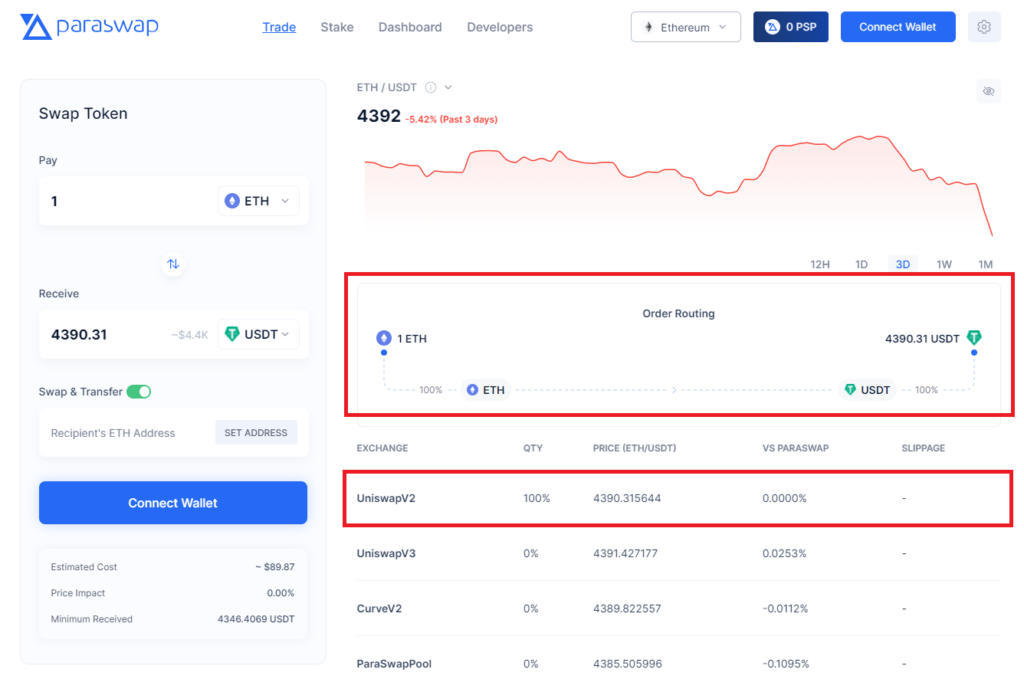Click the ParaSwap logo
Viewport: 1024px width, 689px height.
coord(89,27)
